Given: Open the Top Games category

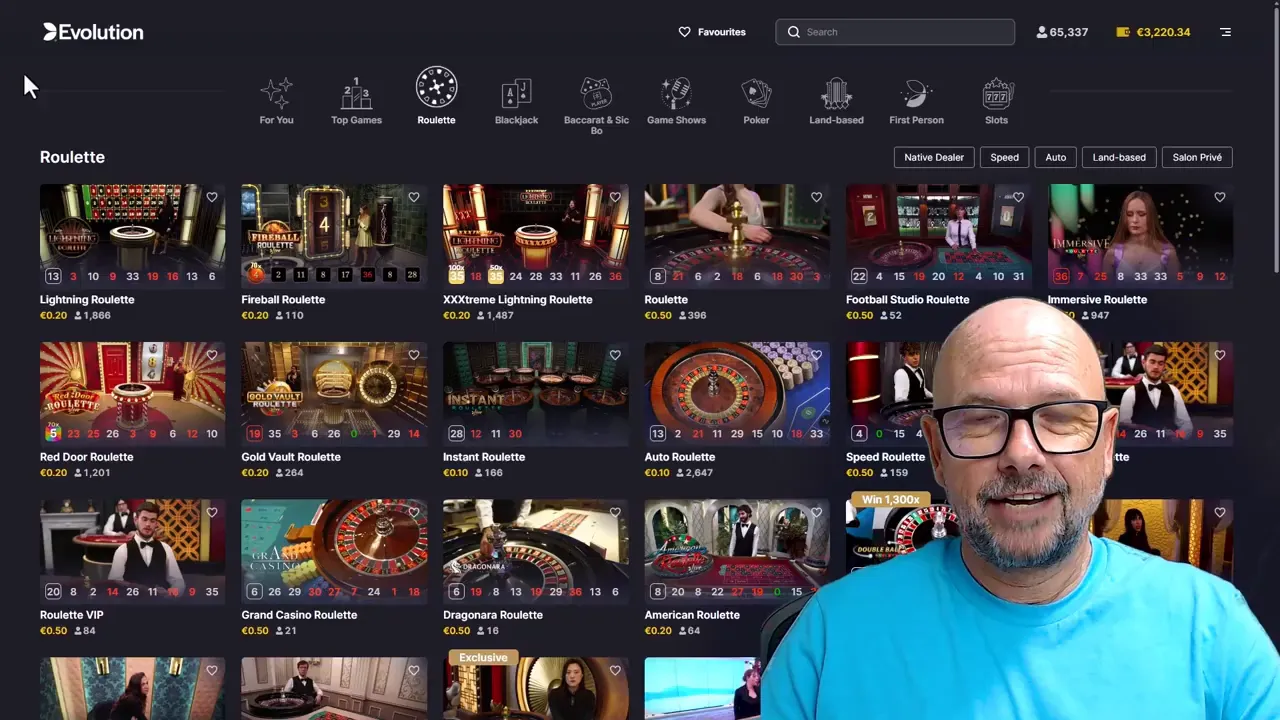Looking at the screenshot, I should click(356, 102).
